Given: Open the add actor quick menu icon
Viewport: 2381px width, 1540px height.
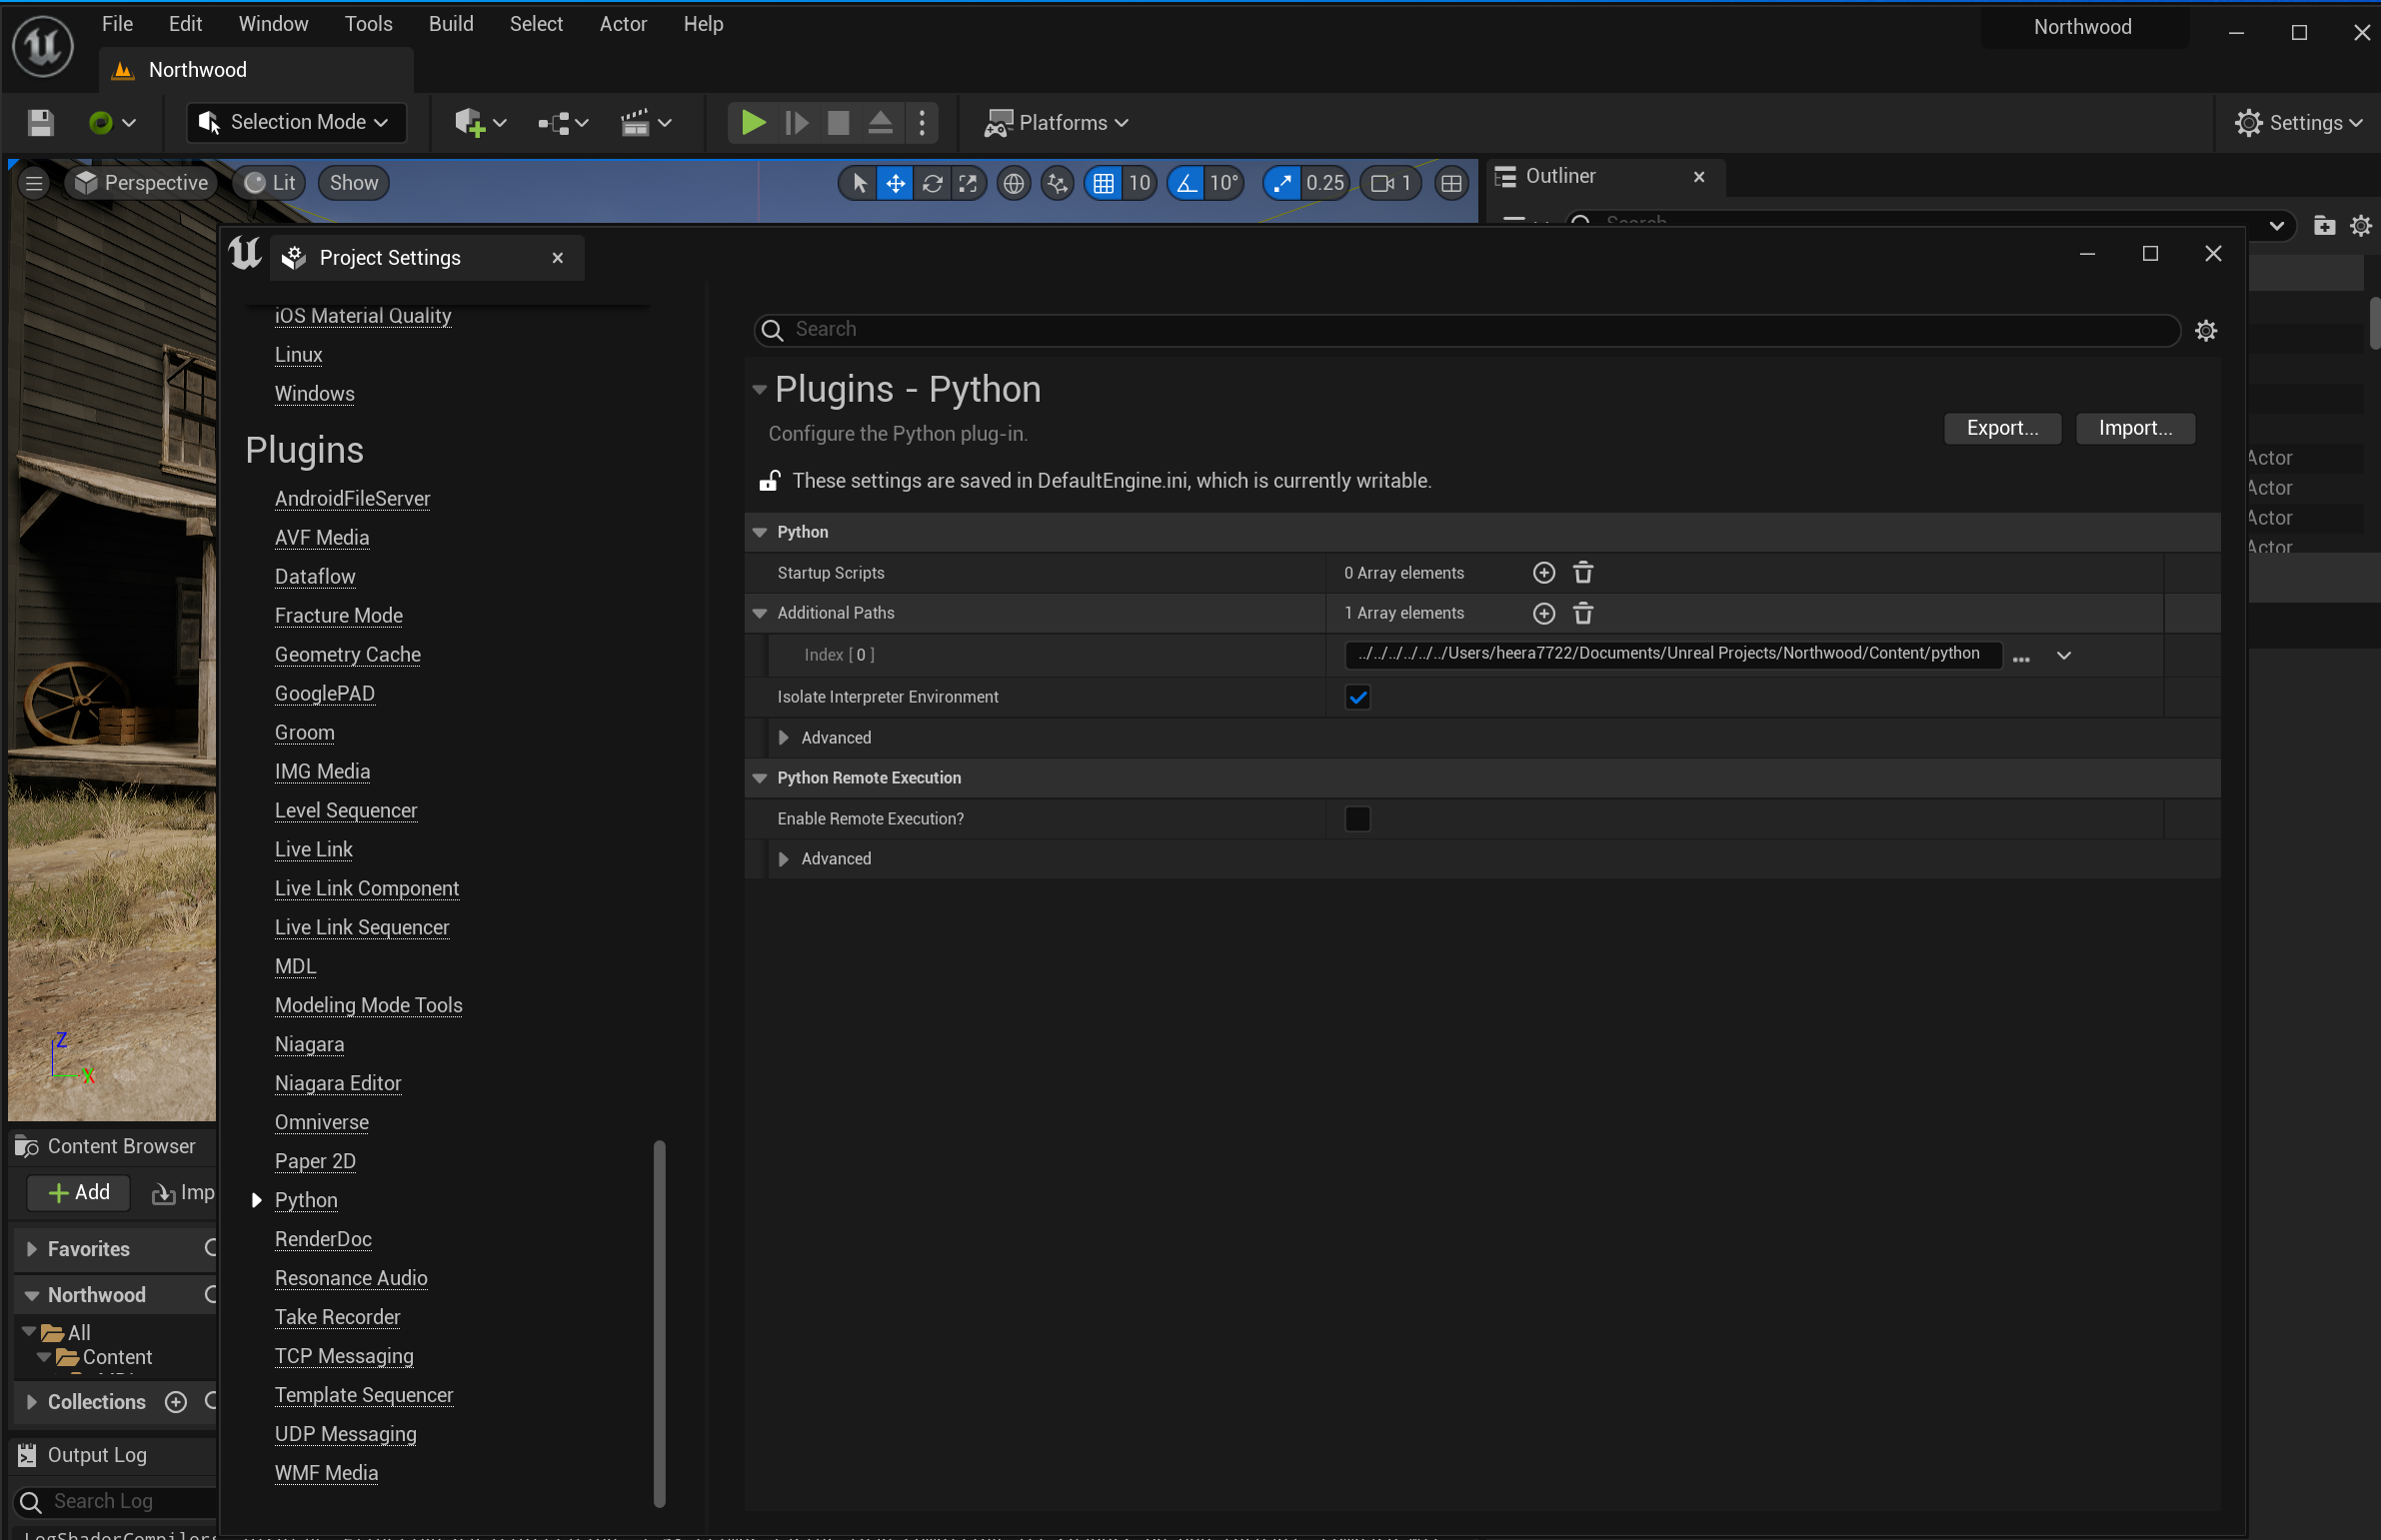Looking at the screenshot, I should pos(480,123).
